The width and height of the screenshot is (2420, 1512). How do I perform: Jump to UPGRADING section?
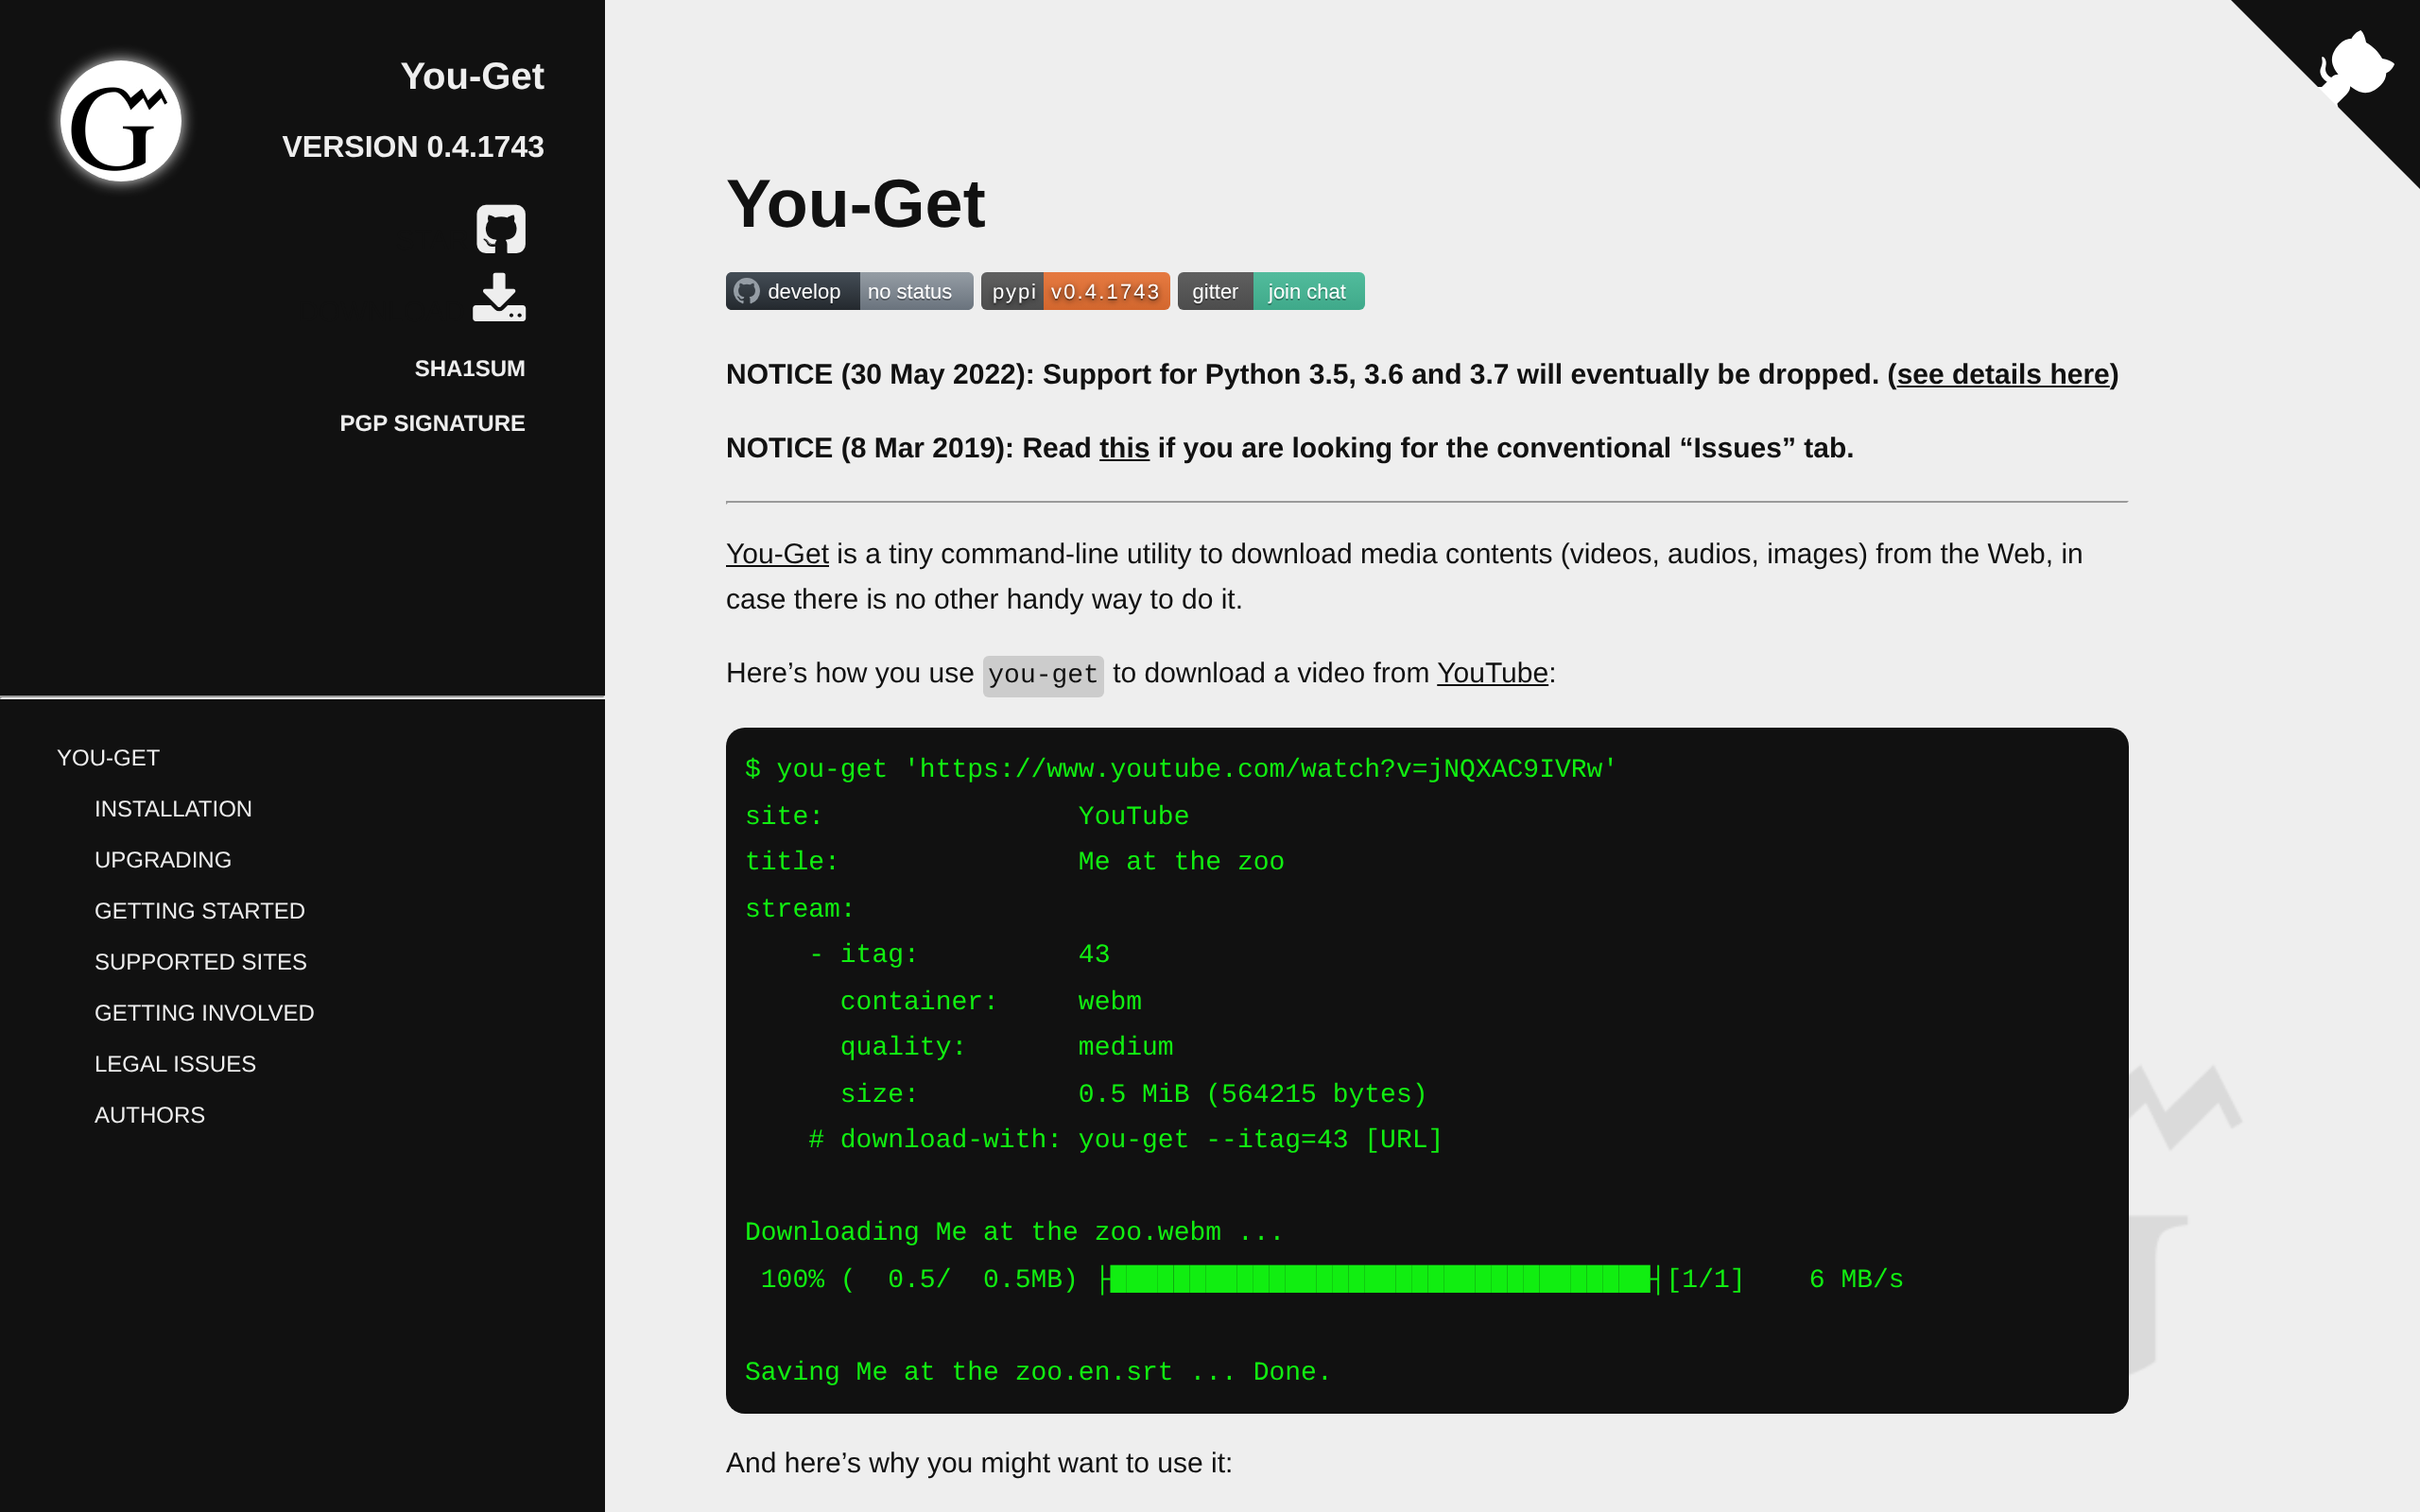(x=163, y=860)
